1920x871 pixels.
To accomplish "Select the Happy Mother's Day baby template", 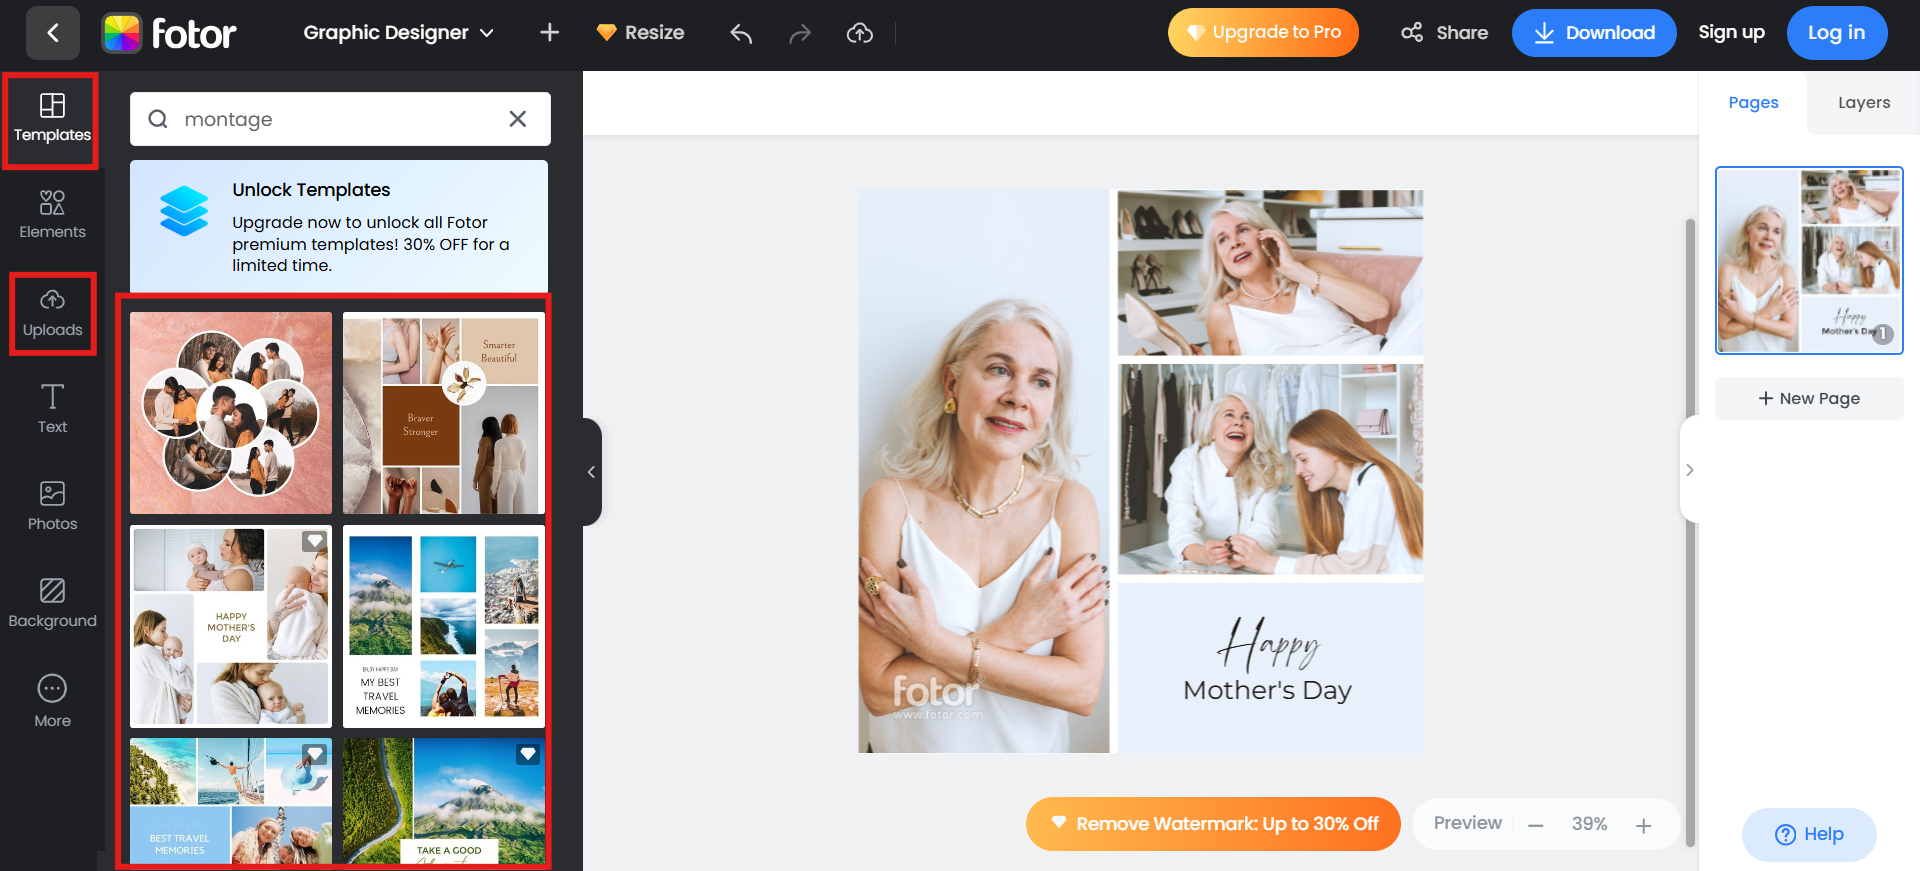I will (231, 626).
